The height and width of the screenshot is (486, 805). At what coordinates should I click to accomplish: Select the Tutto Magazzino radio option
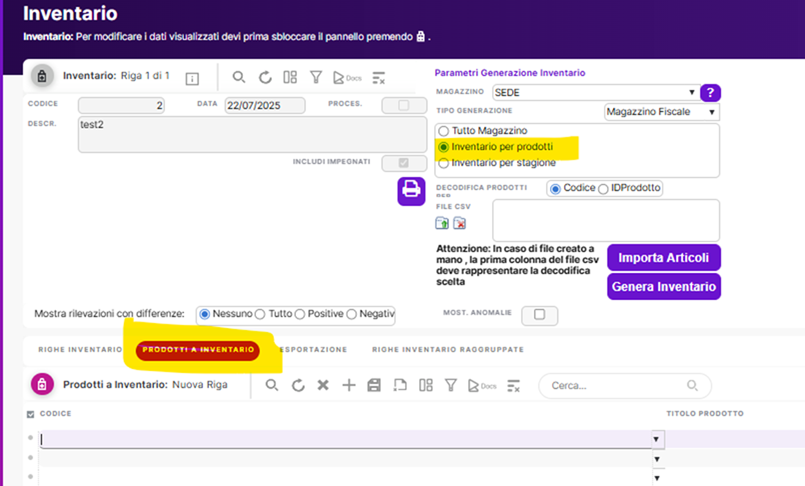pos(444,131)
